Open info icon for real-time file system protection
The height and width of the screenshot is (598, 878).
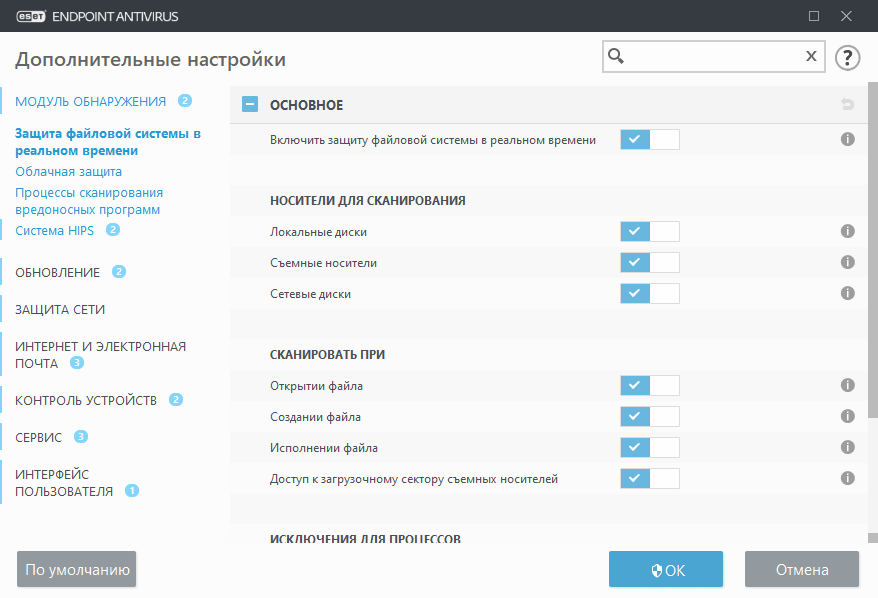847,139
